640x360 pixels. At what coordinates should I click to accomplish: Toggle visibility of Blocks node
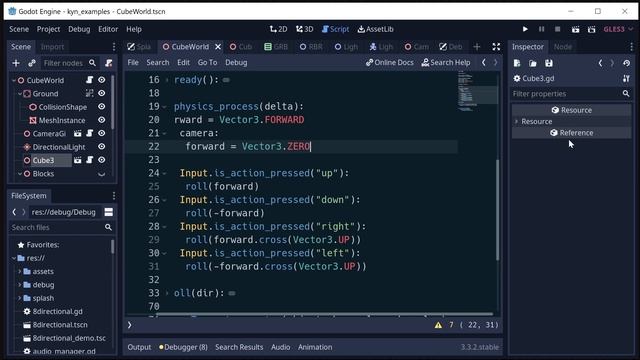point(102,173)
